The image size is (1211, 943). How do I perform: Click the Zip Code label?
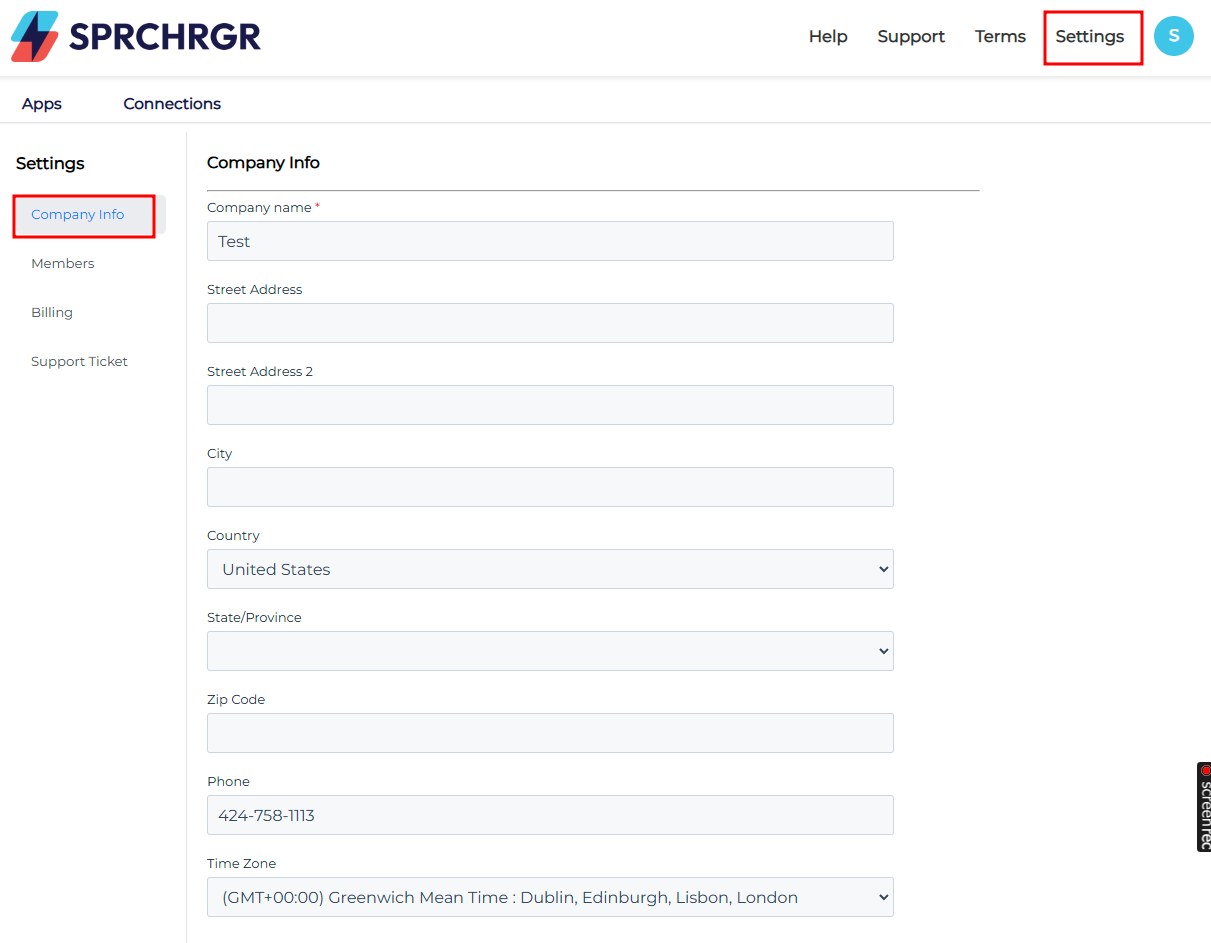click(x=236, y=699)
